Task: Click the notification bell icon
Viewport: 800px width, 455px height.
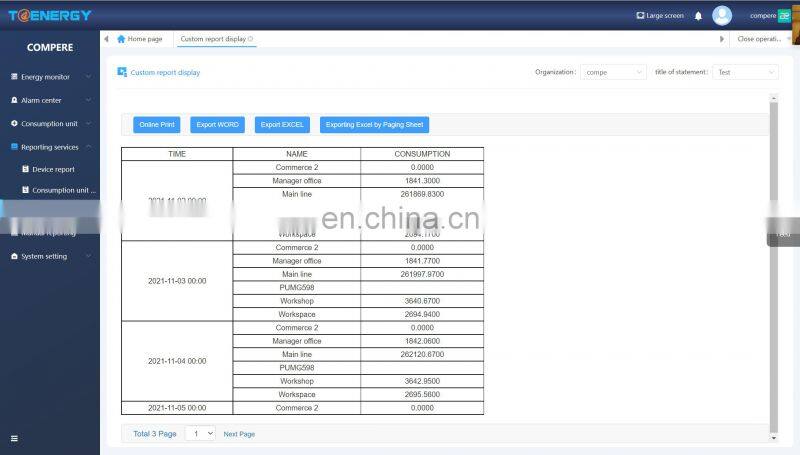Action: 698,16
